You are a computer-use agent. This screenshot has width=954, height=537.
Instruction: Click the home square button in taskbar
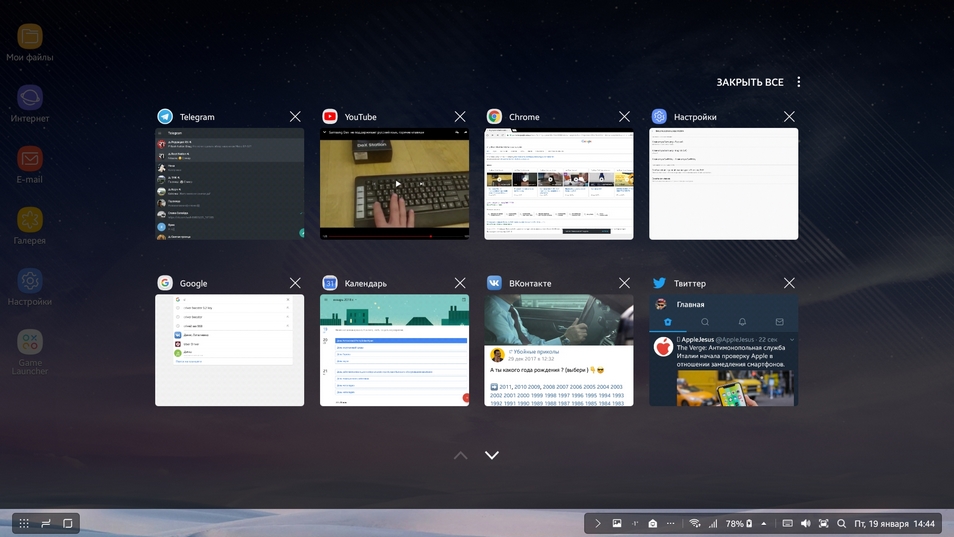(68, 523)
